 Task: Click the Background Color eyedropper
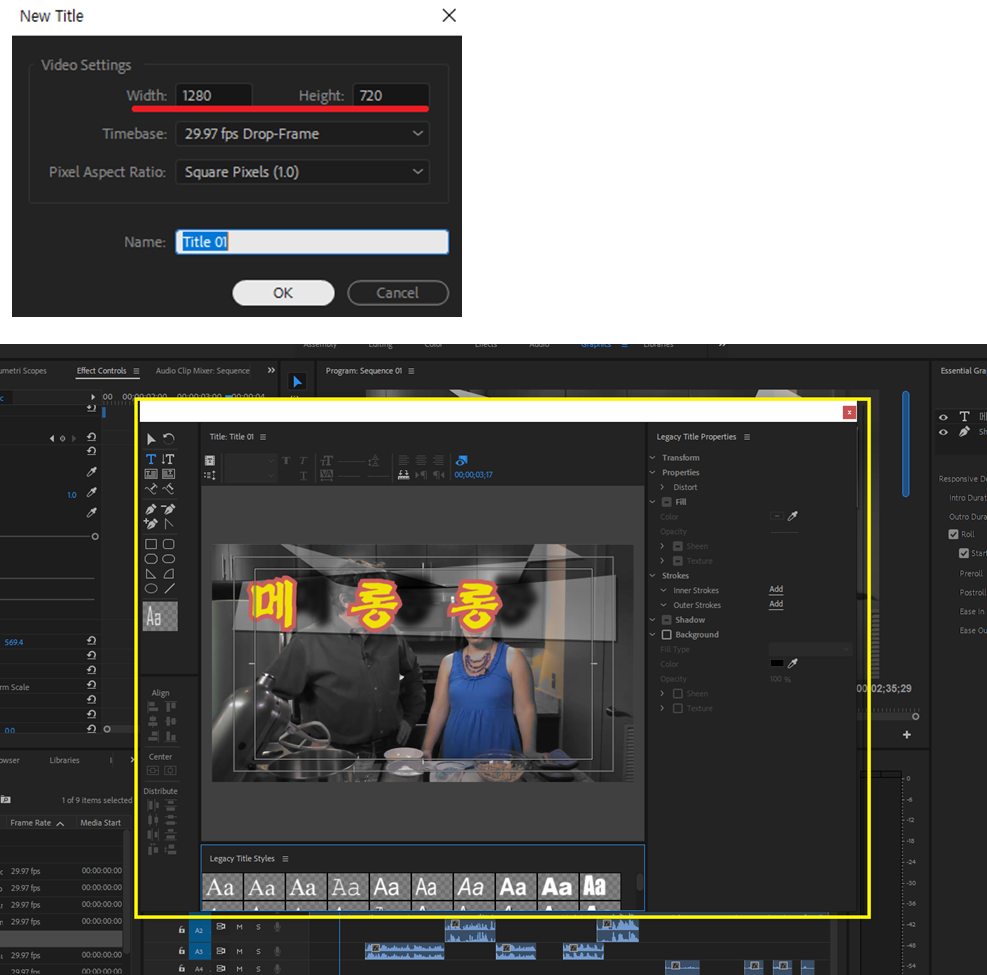click(x=793, y=663)
